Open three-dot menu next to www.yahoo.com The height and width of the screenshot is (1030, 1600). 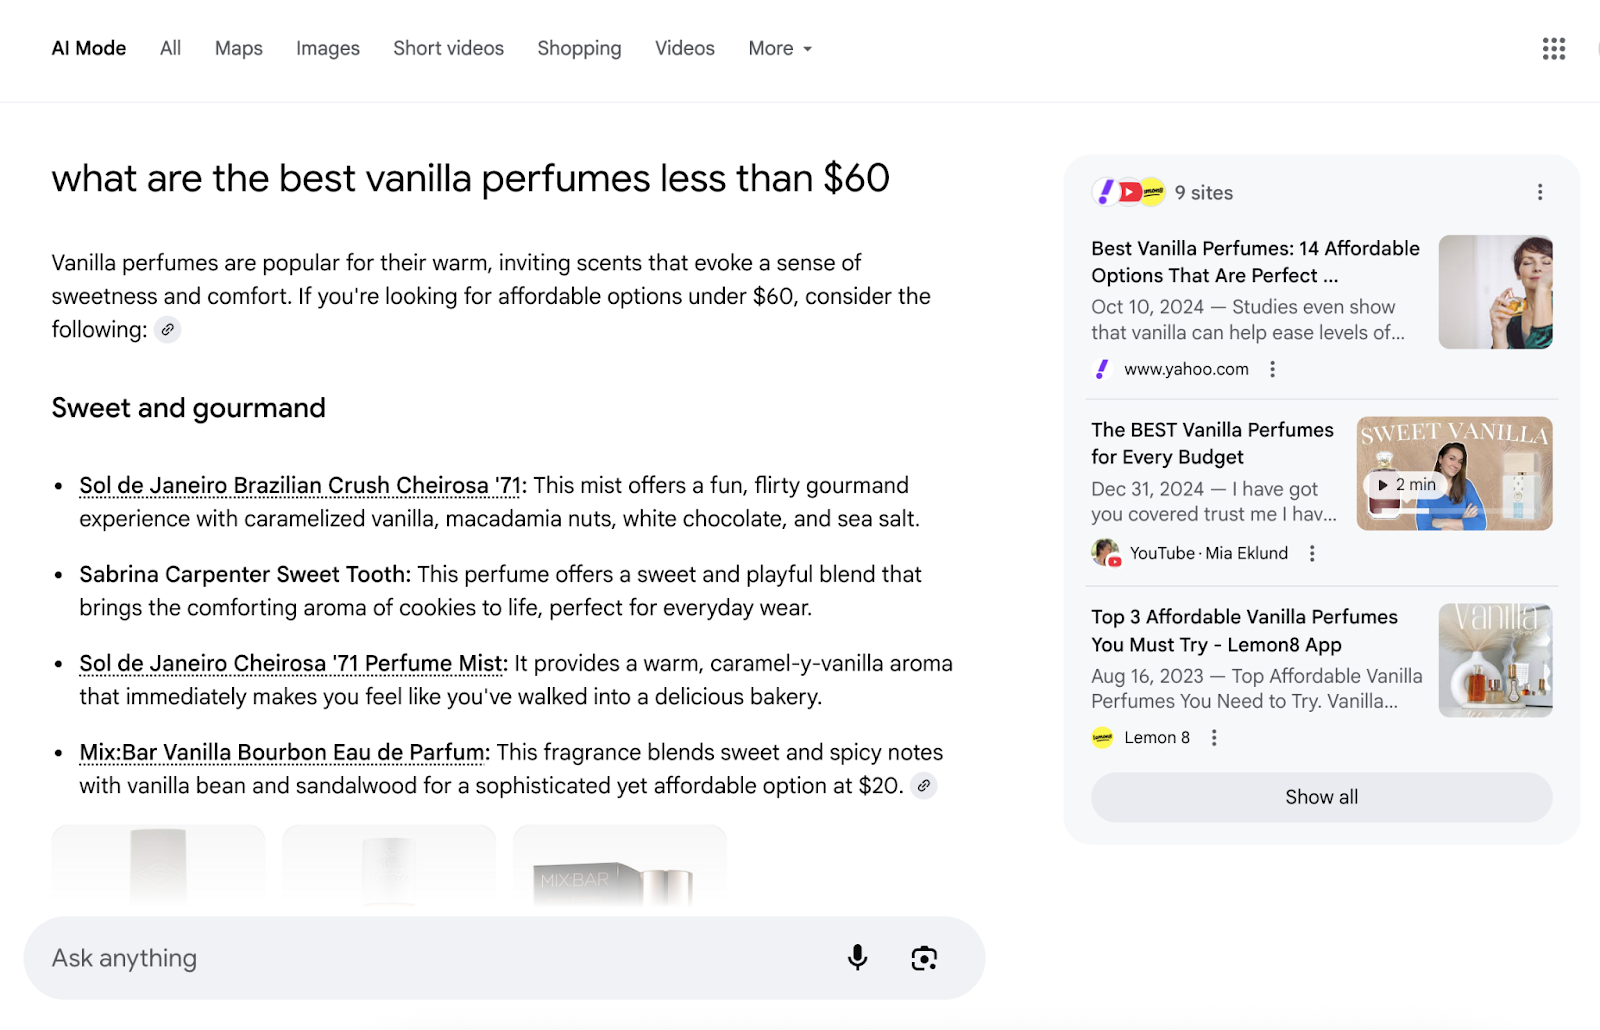point(1272,369)
